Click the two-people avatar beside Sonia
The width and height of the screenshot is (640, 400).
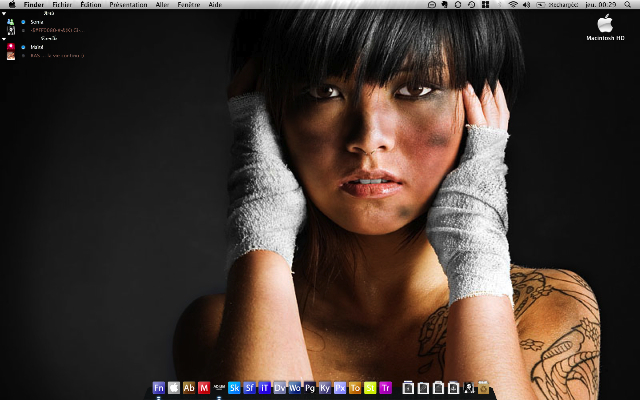(11, 22)
